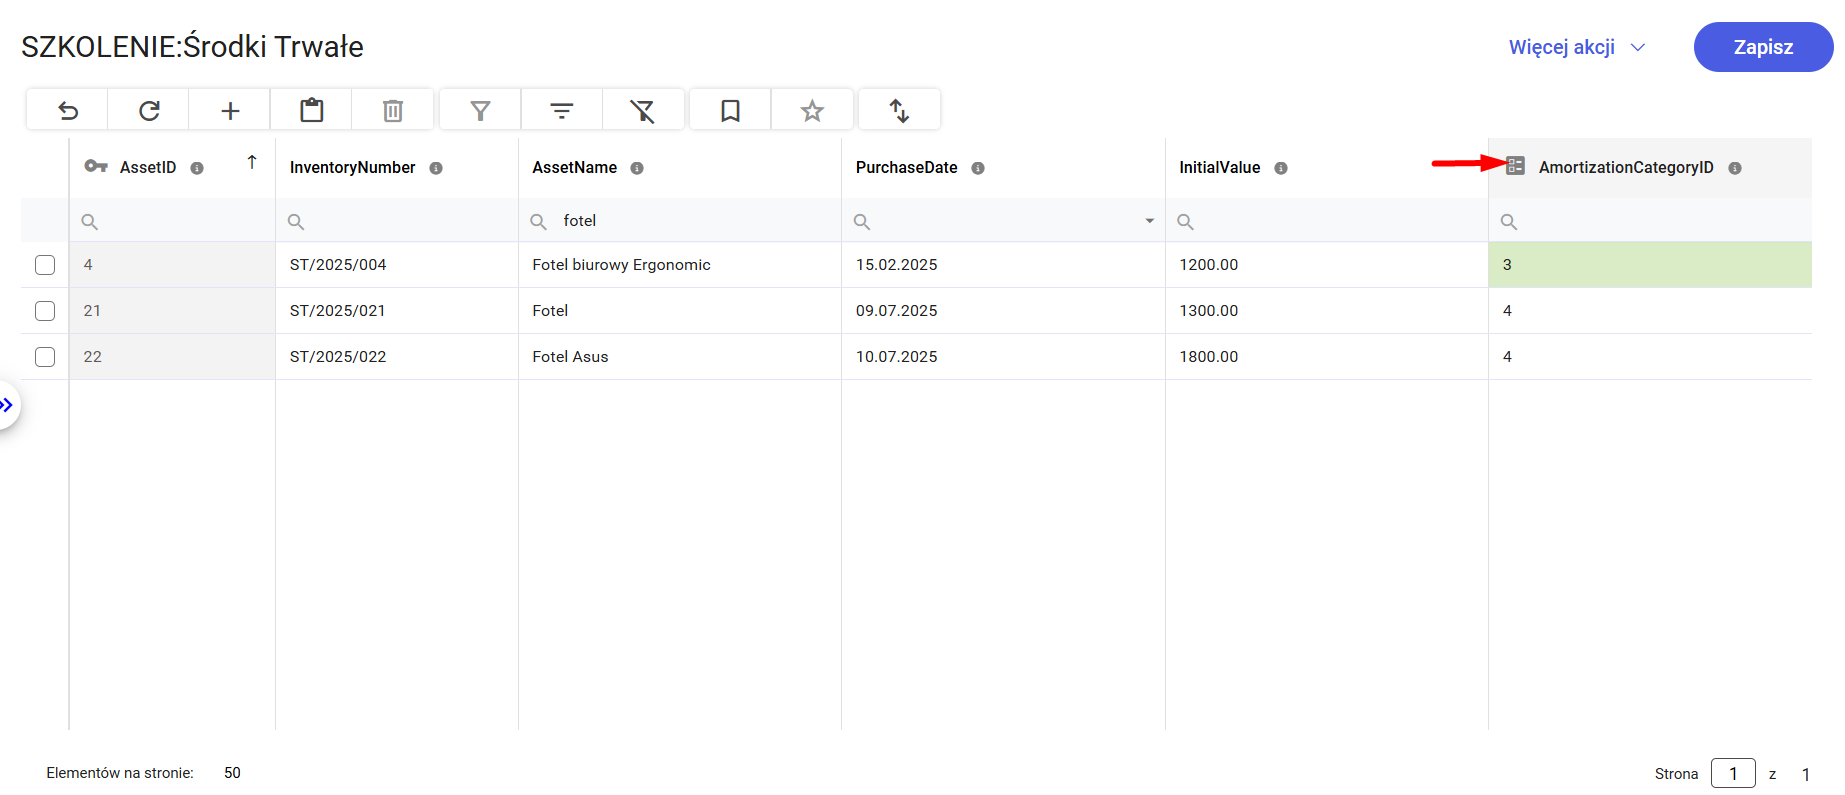Click the clipboard paste toolbar icon
The image size is (1845, 795).
click(312, 110)
